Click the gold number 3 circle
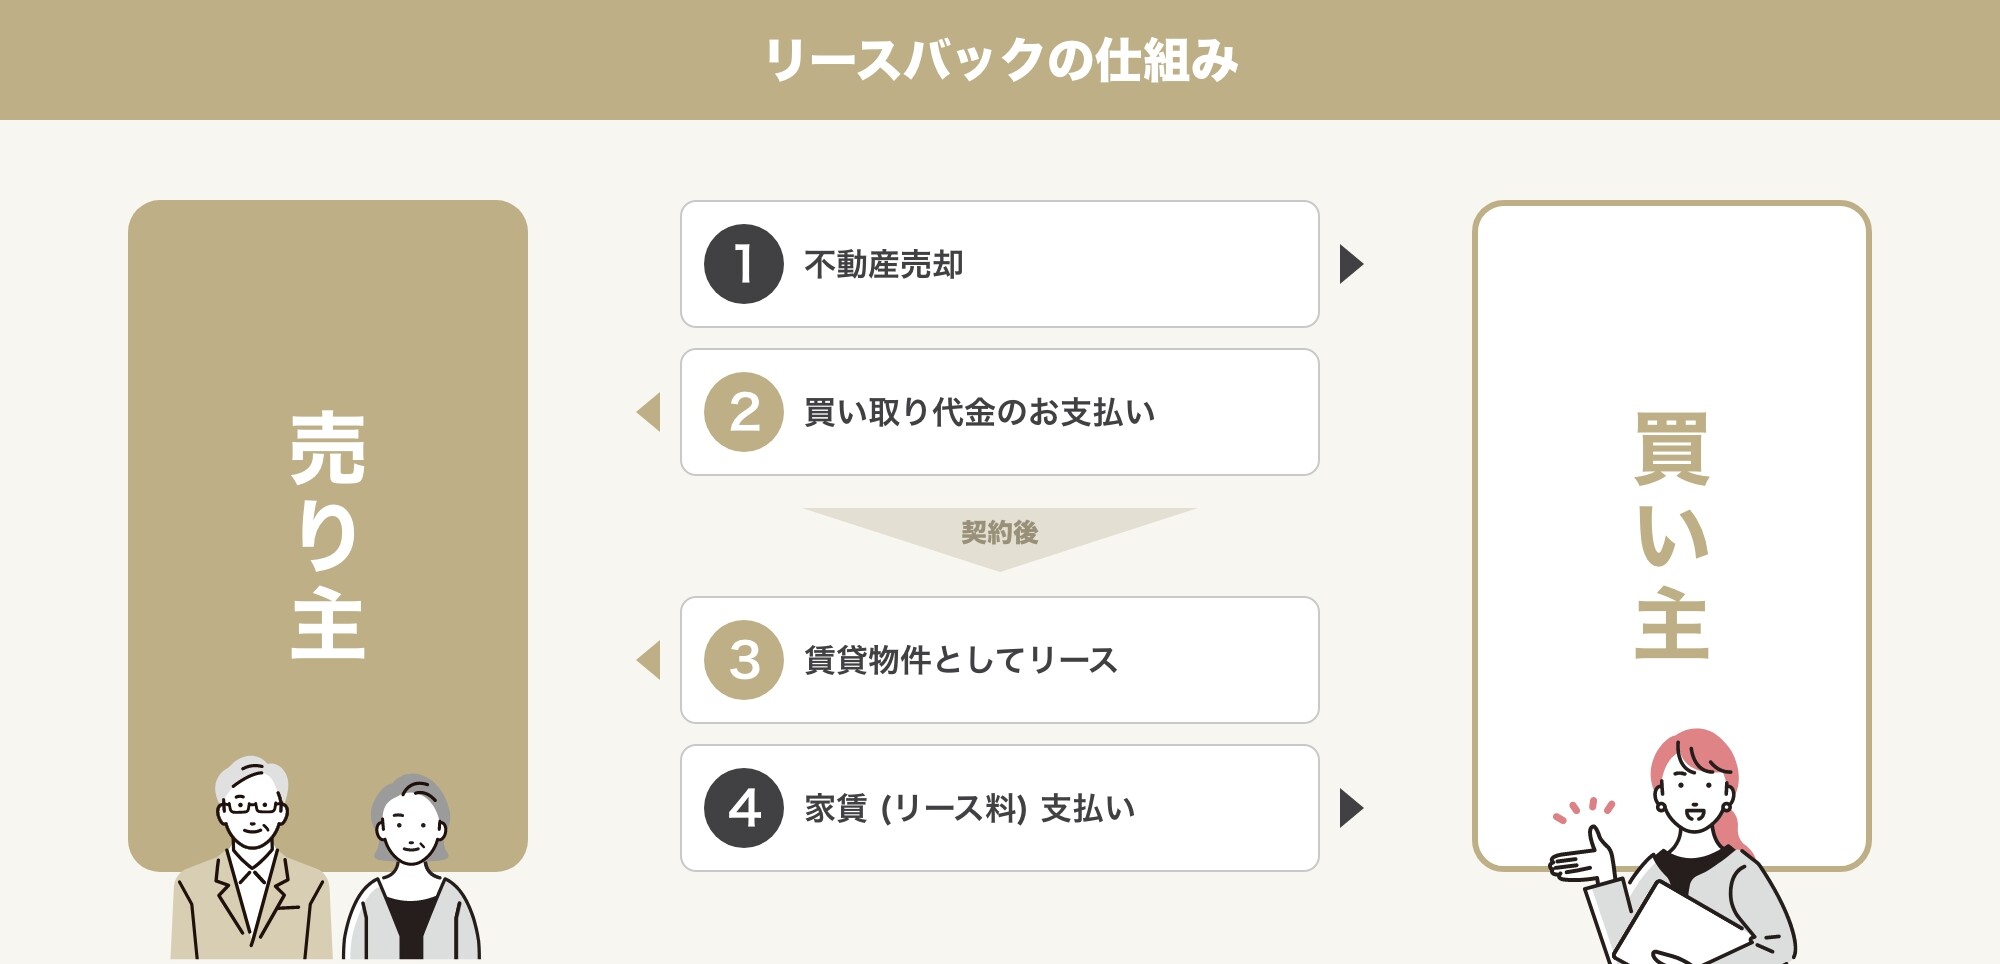The height and width of the screenshot is (964, 2000). point(743,660)
